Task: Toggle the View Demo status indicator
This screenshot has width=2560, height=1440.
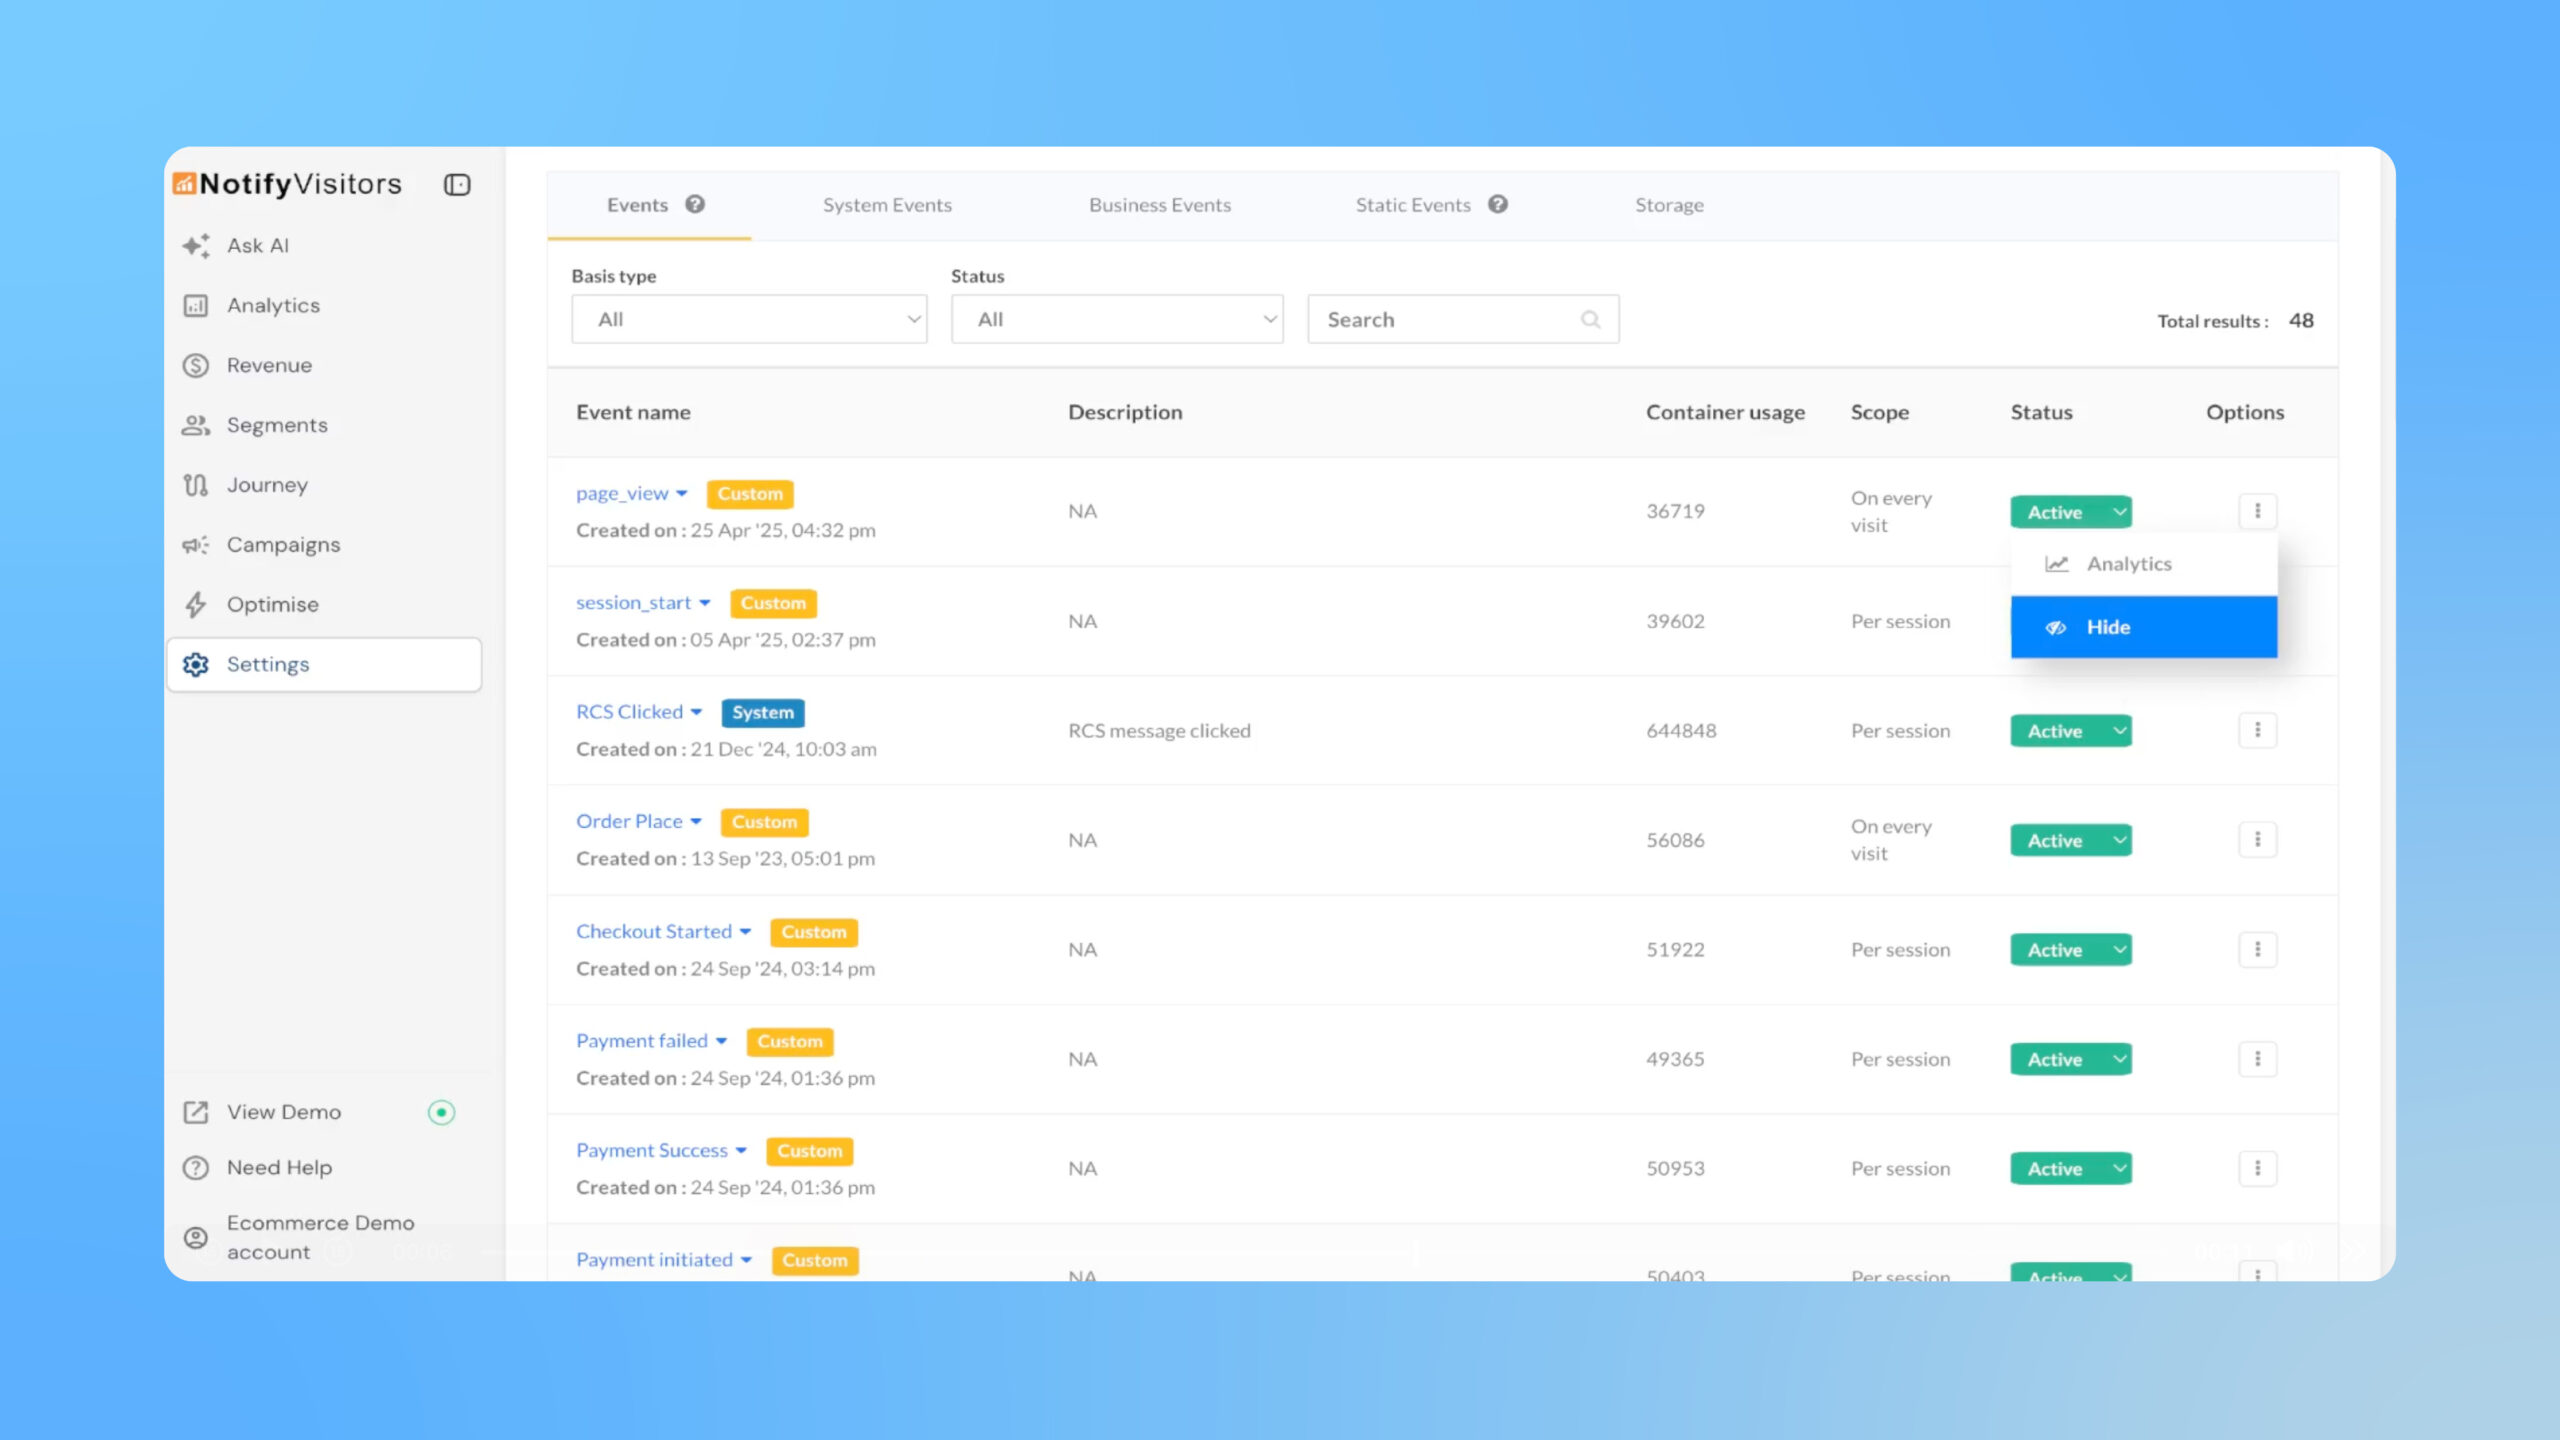Action: [x=441, y=1111]
